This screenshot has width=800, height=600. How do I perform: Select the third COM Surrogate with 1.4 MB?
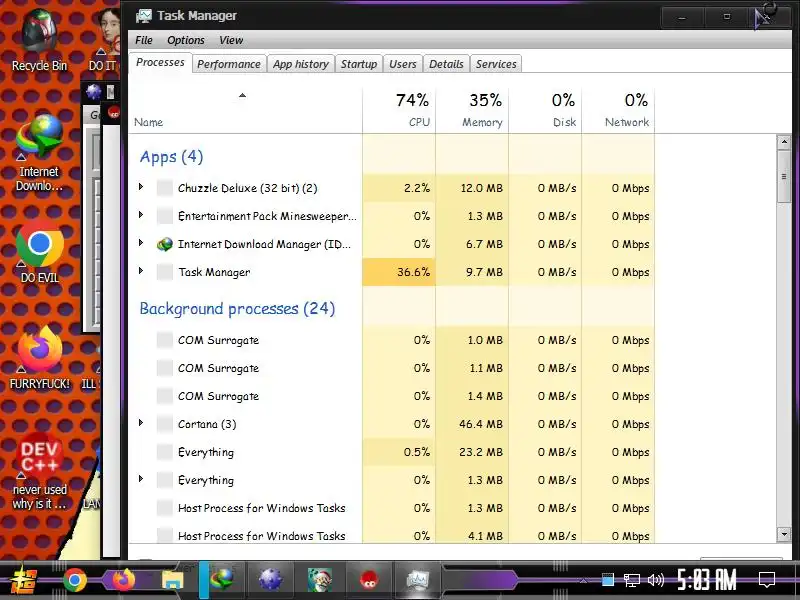[391, 396]
